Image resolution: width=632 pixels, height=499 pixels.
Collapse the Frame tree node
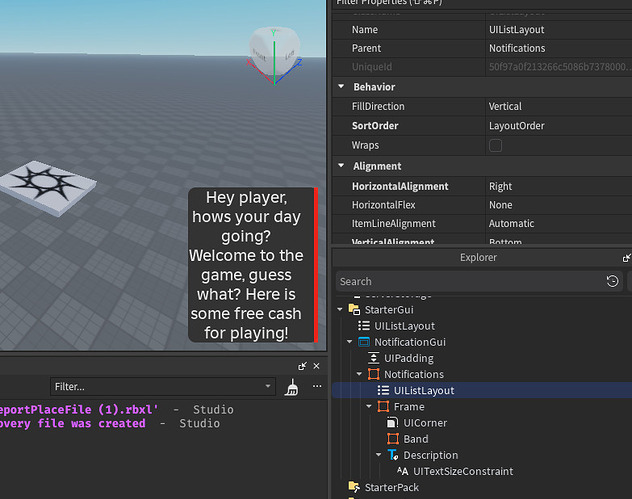[x=369, y=406]
